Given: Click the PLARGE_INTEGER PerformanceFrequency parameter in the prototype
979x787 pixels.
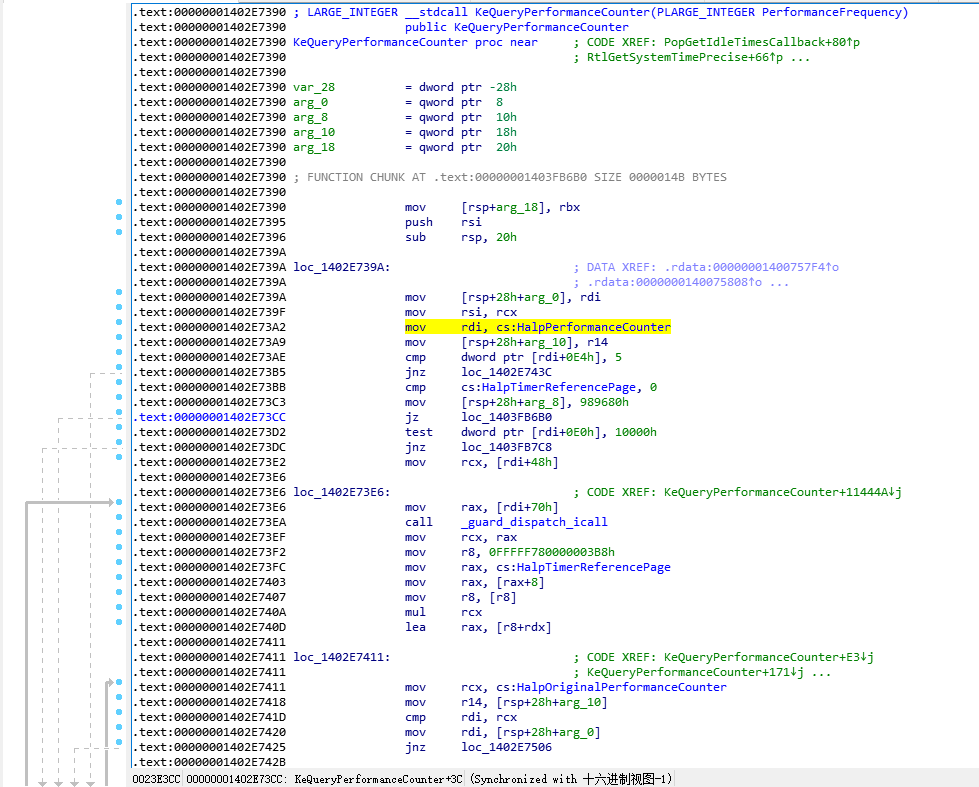Looking at the screenshot, I should pyautogui.click(x=779, y=12).
